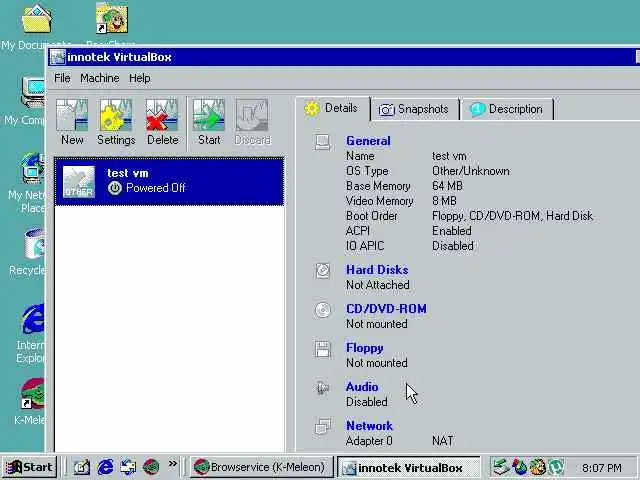
Task: Click the network icon beside Network
Action: 322,427
